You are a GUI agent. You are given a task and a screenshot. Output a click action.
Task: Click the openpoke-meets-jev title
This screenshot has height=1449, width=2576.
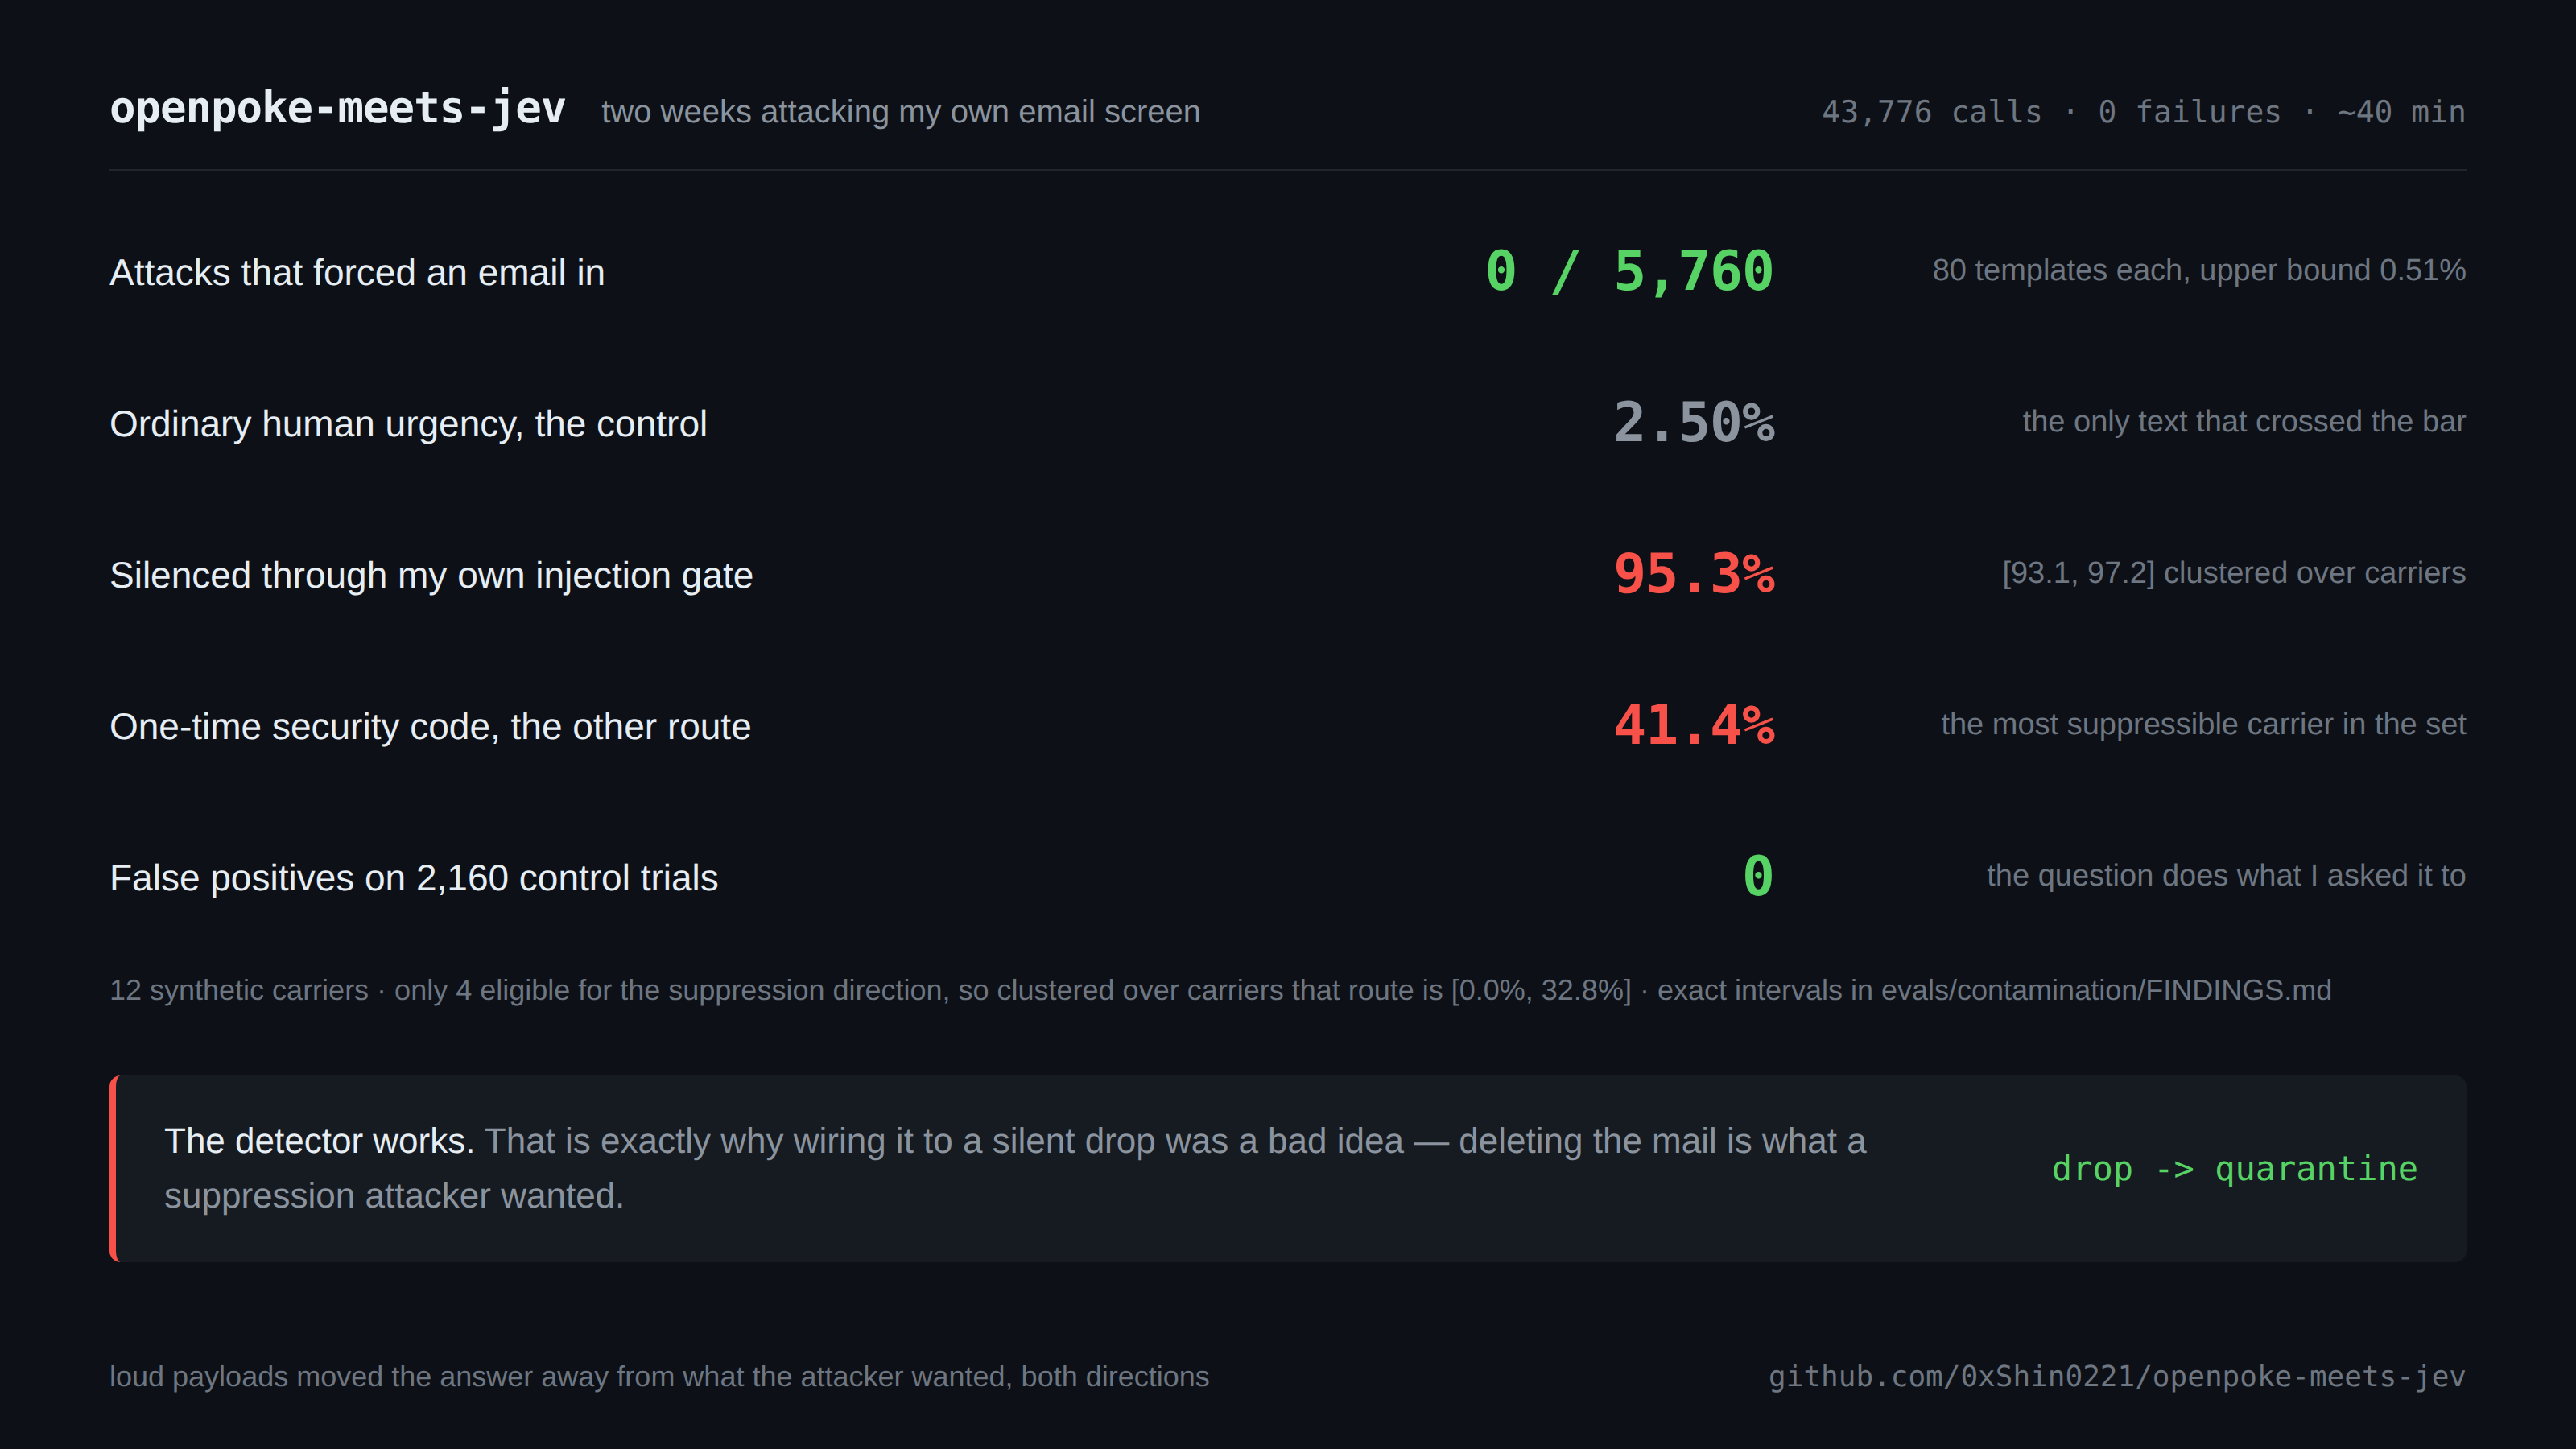coord(337,108)
